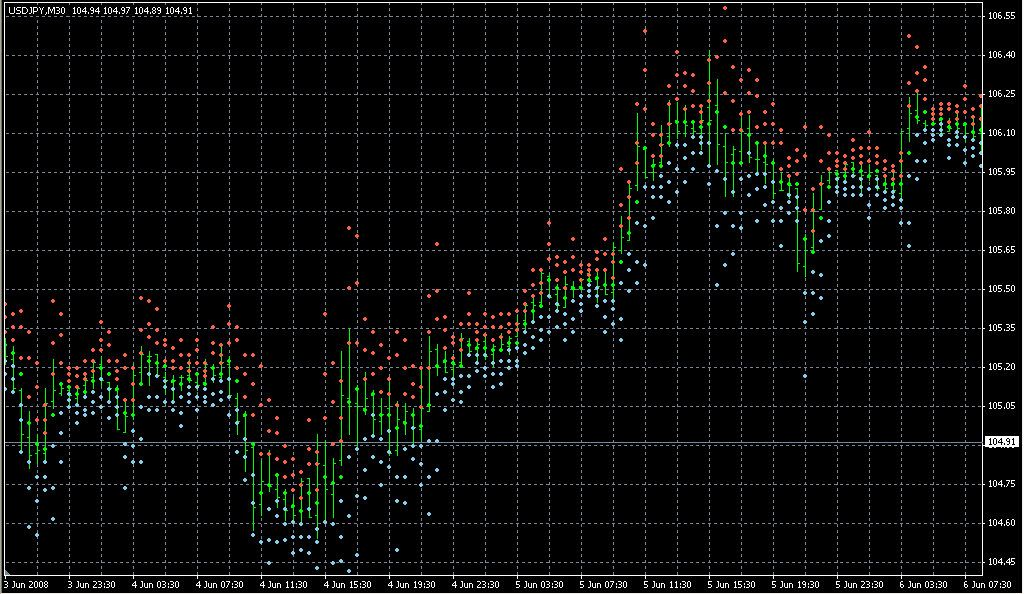This screenshot has width=1024, height=594.
Task: Click the 104.75 price axis label
Action: 1001,484
